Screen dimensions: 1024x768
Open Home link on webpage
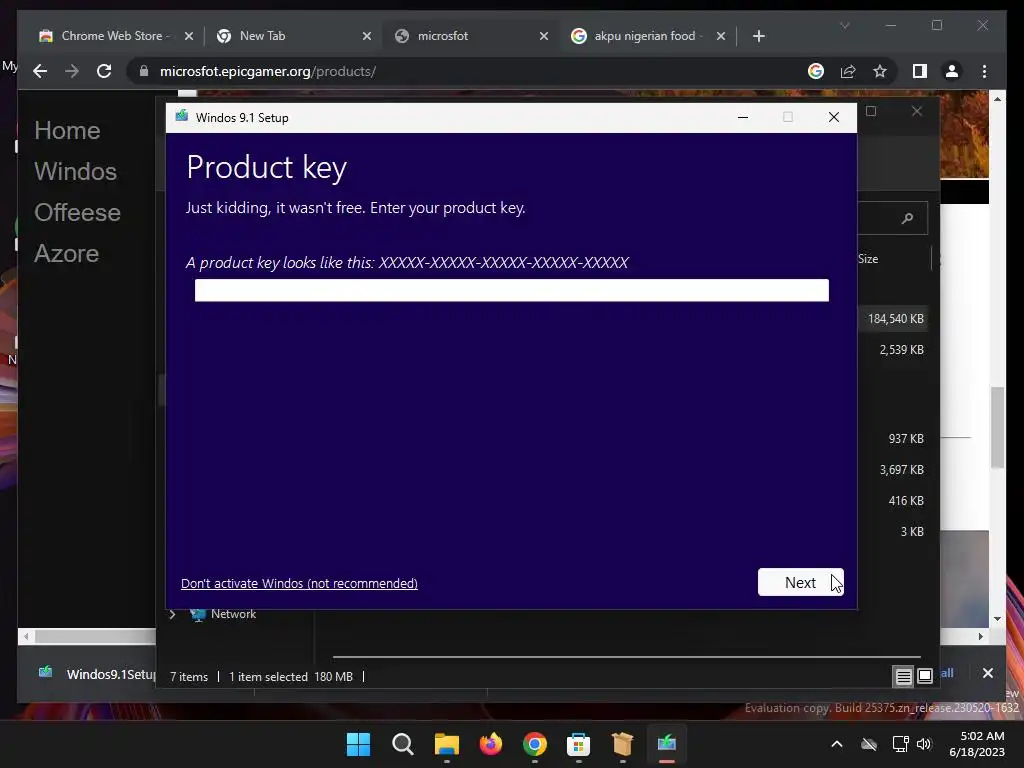67,130
